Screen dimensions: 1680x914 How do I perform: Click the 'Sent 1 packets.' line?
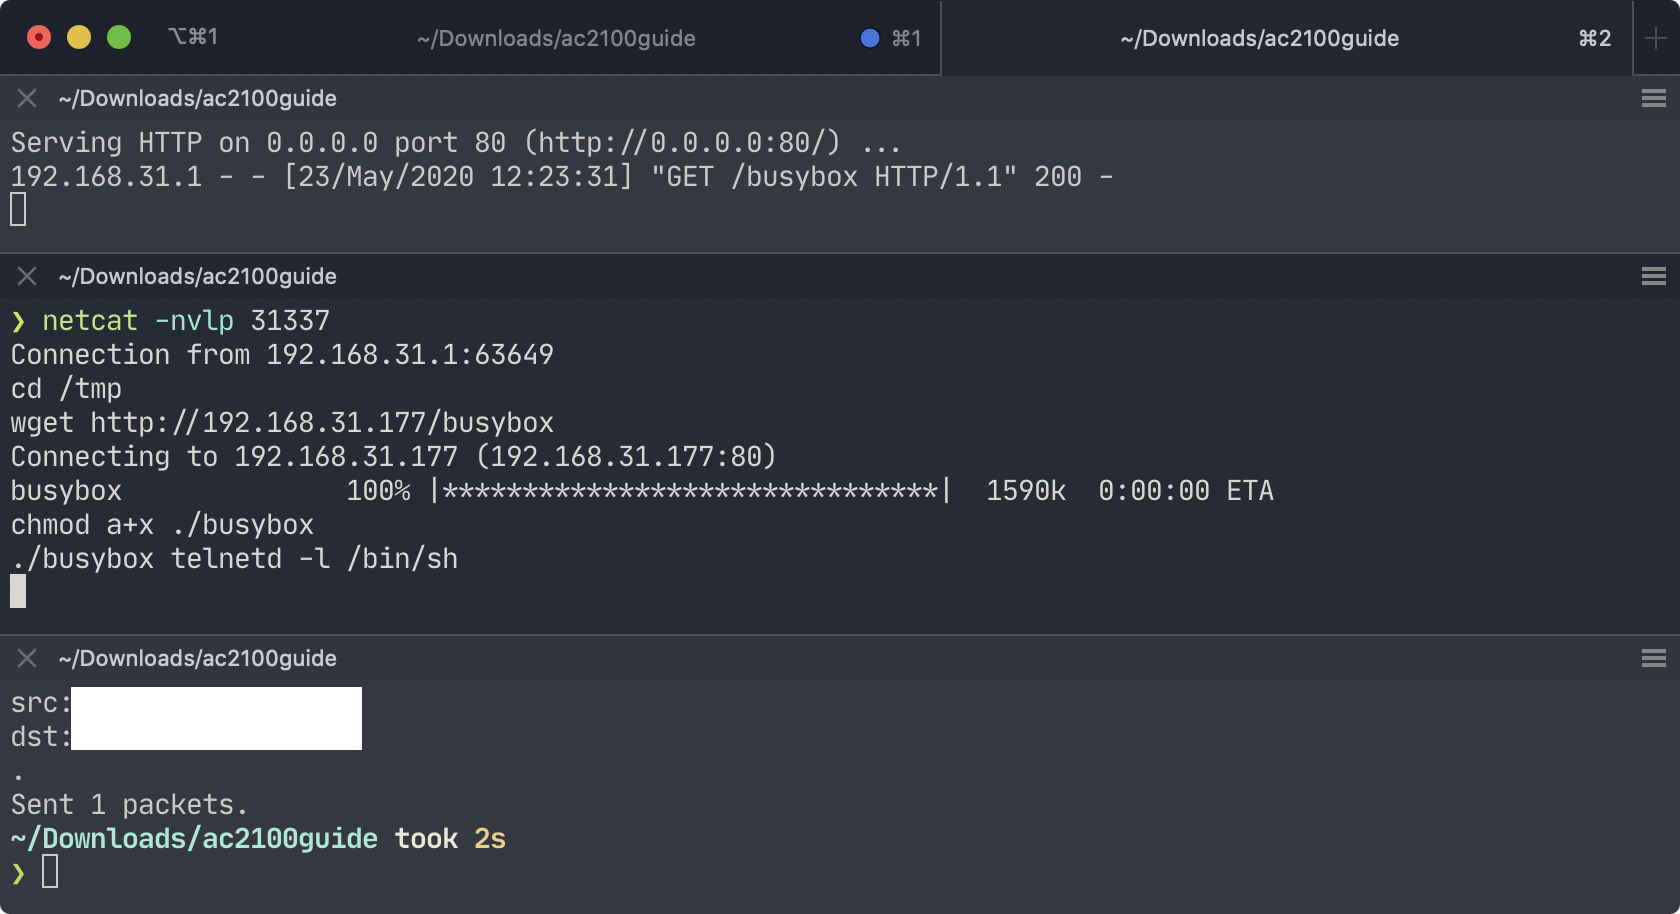coord(129,805)
